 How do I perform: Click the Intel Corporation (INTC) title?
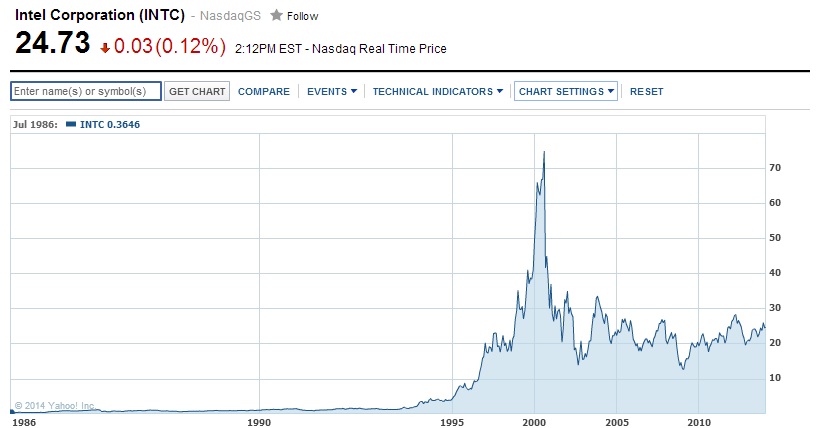click(x=100, y=15)
